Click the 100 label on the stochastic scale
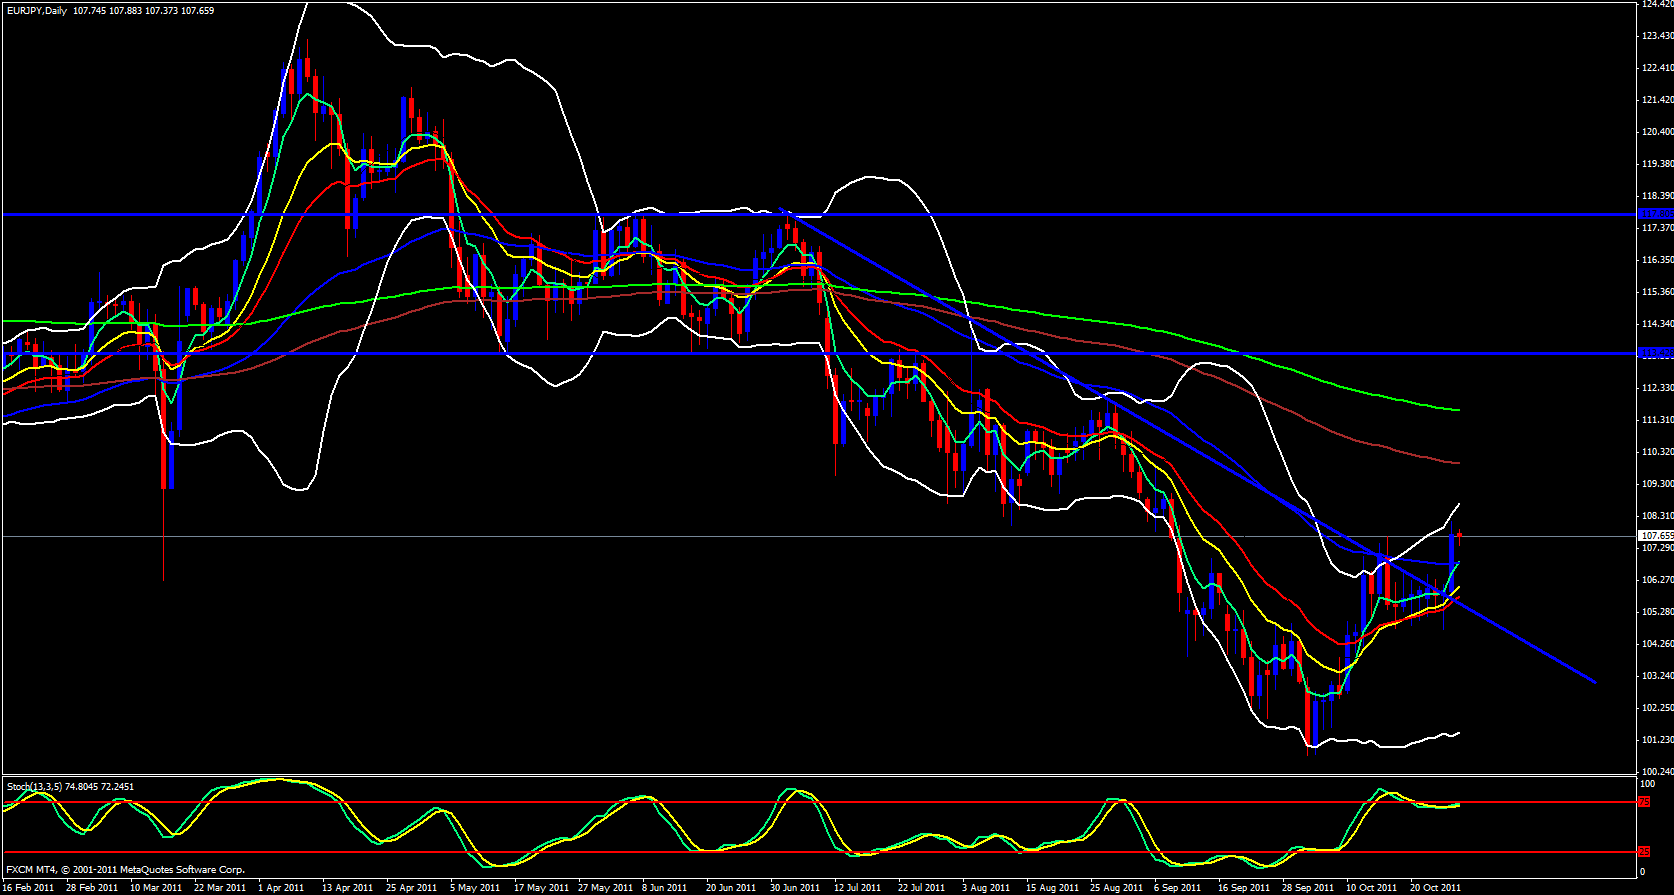The height and width of the screenshot is (895, 1674). click(x=1648, y=784)
